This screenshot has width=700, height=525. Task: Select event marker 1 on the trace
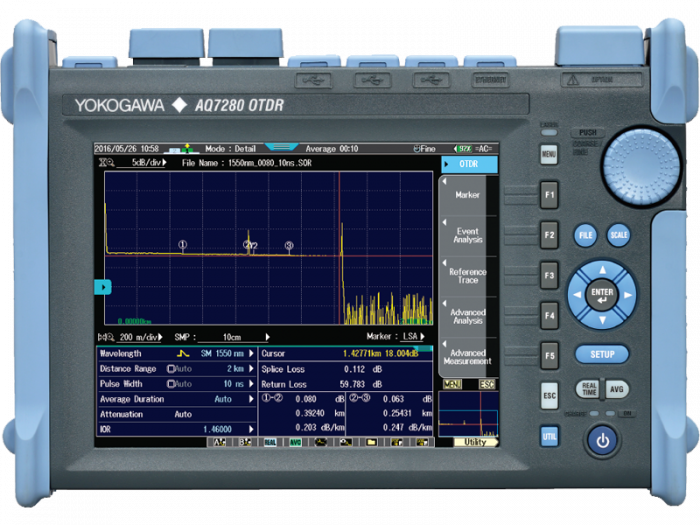click(x=183, y=245)
